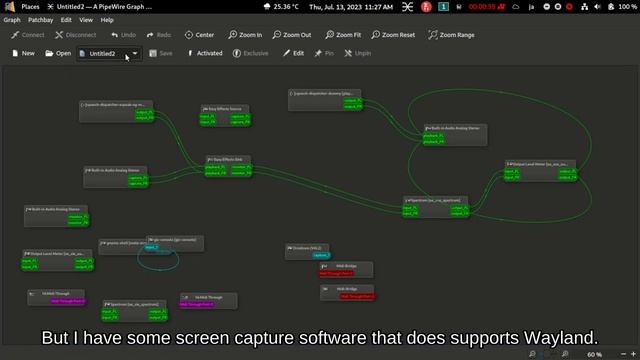The height and width of the screenshot is (360, 640).
Task: Open the Help menu
Action: [x=107, y=20]
